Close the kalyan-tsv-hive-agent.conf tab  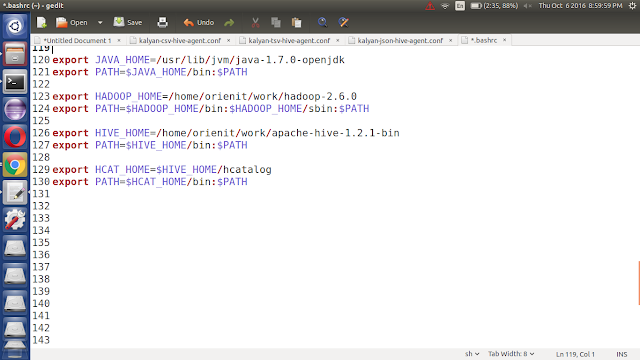[338, 40]
